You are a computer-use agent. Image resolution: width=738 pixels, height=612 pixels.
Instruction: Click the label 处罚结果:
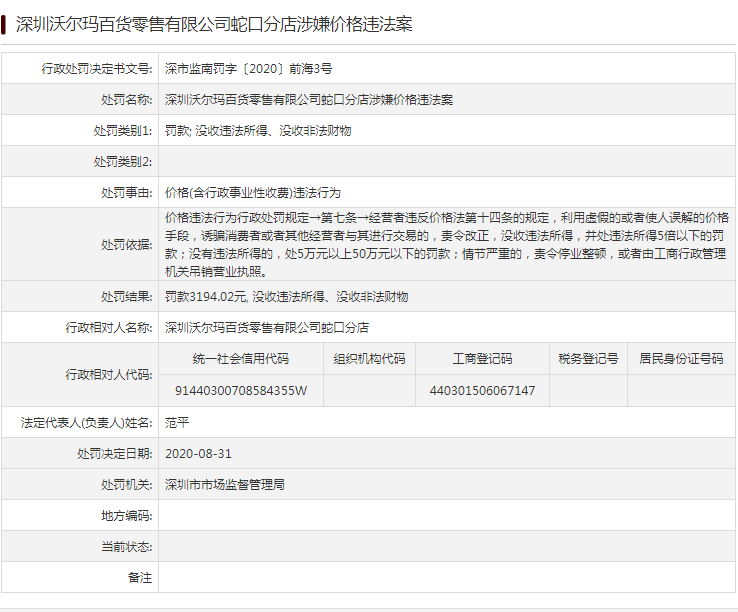click(x=127, y=297)
